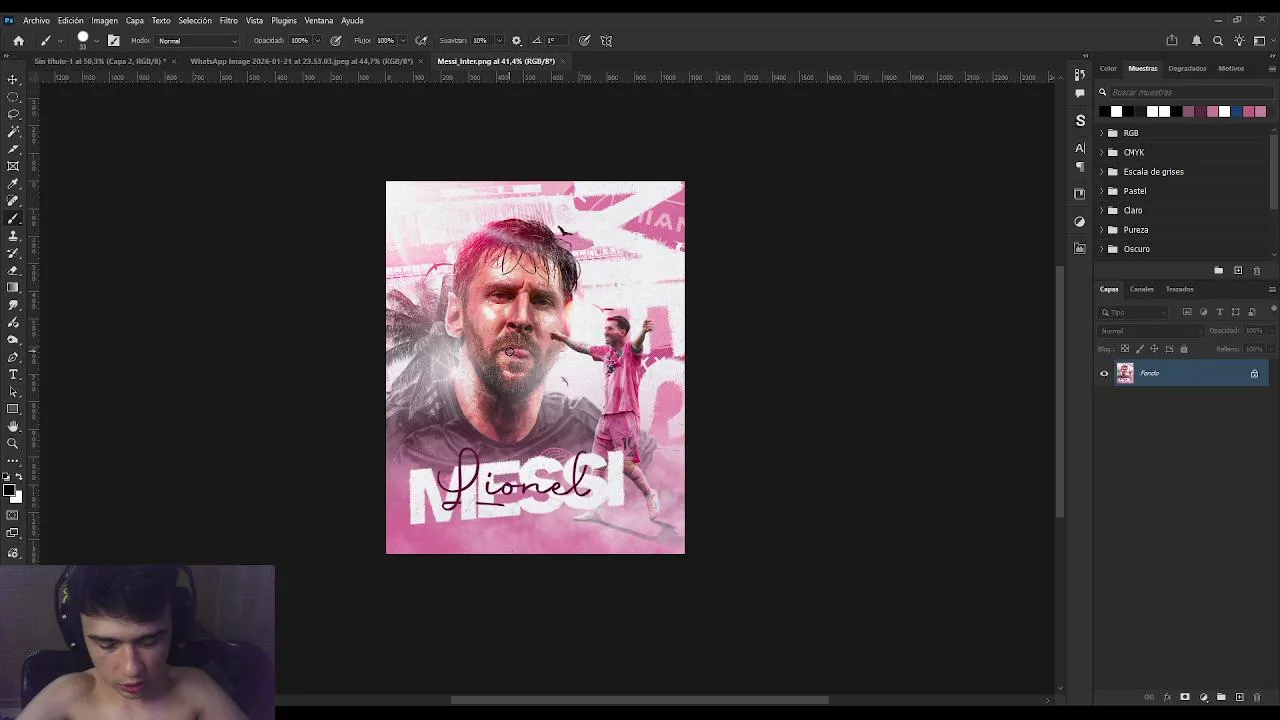Expand the Oscuro swatch group
1280x720 pixels.
tap(1102, 249)
